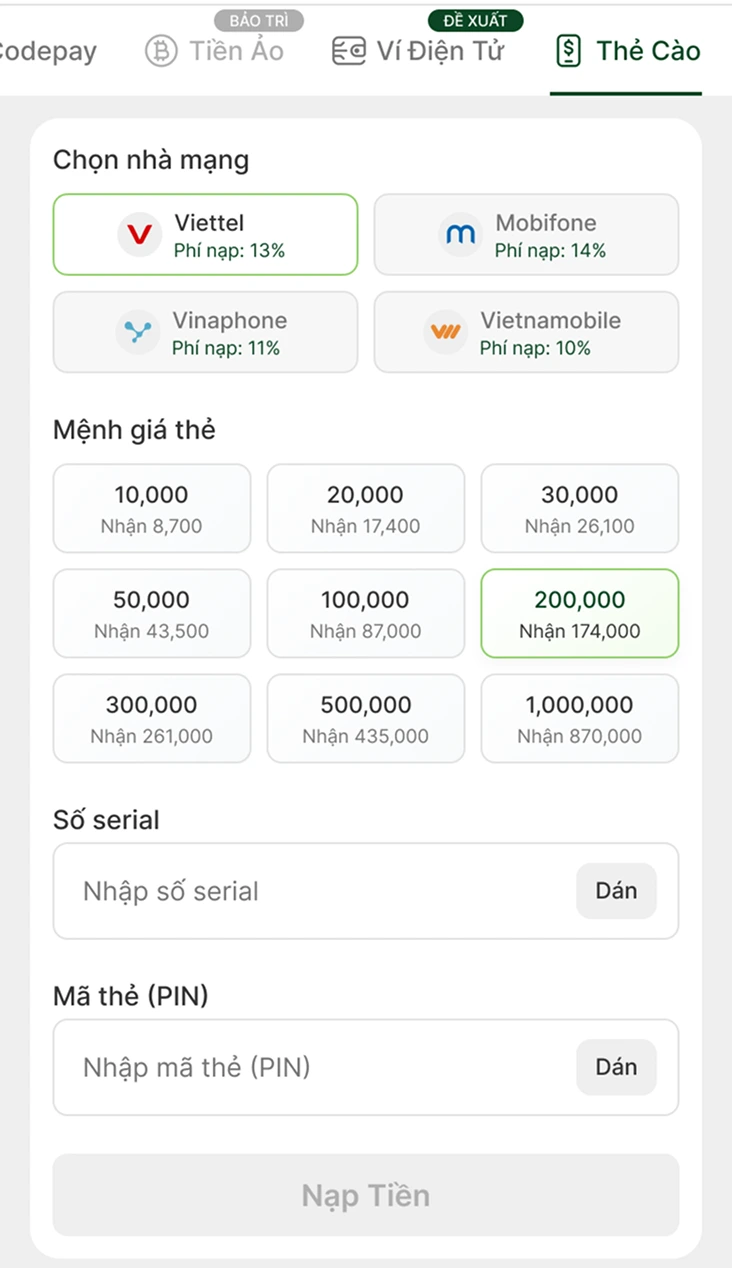This screenshot has height=1268, width=732.
Task: Click the Vinaphone logo icon
Action: (138, 332)
